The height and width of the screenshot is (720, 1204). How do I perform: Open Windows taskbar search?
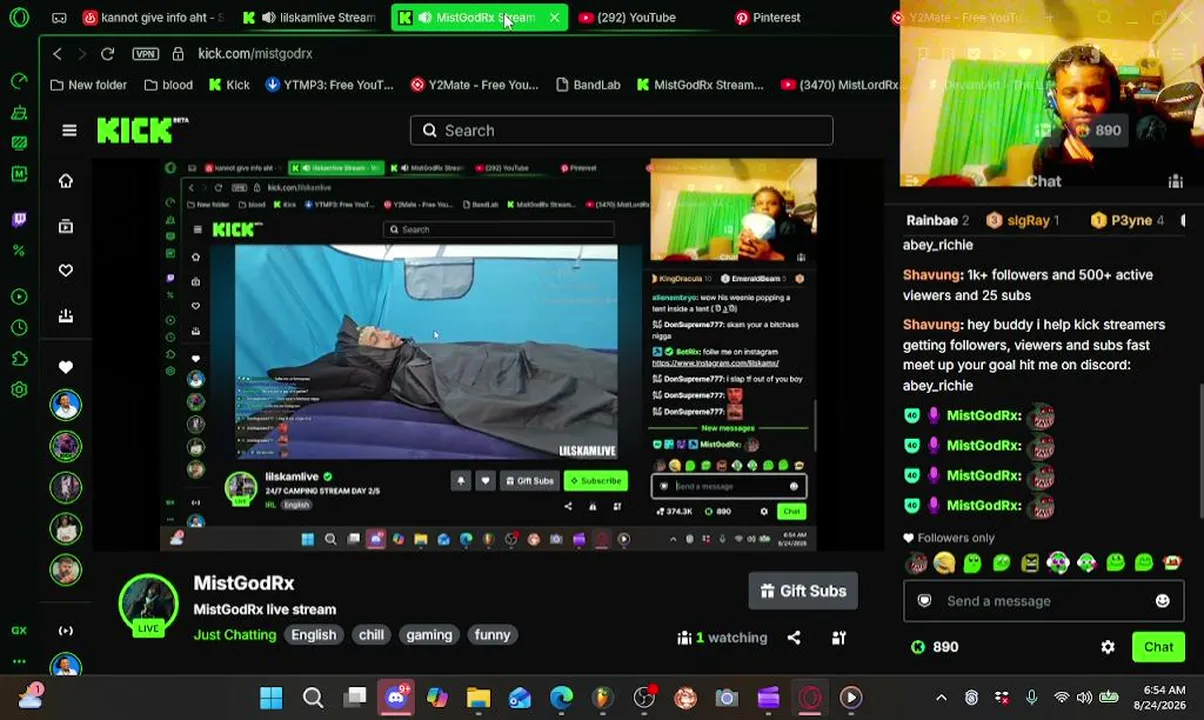coord(313,698)
